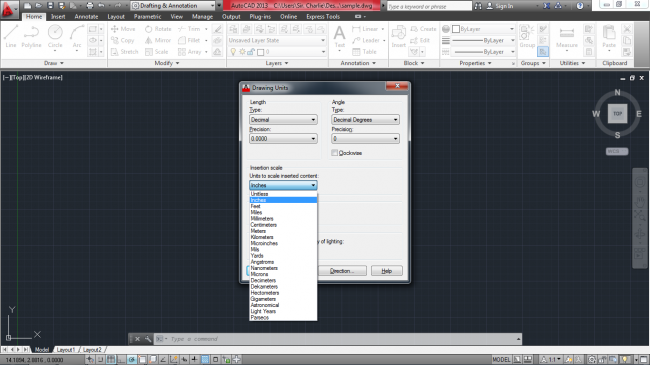Viewport: 650px width, 365px height.
Task: Open the Group tool
Action: click(x=527, y=36)
